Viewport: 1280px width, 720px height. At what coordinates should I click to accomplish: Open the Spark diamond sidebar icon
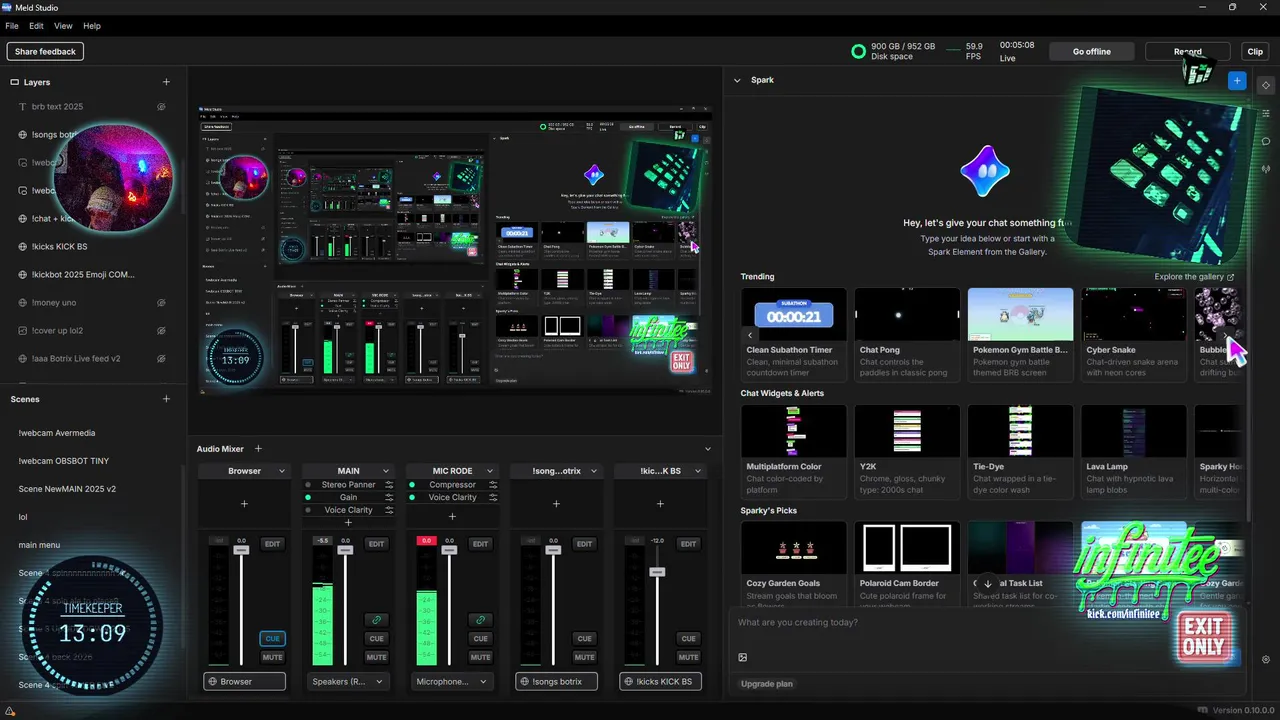(1266, 84)
